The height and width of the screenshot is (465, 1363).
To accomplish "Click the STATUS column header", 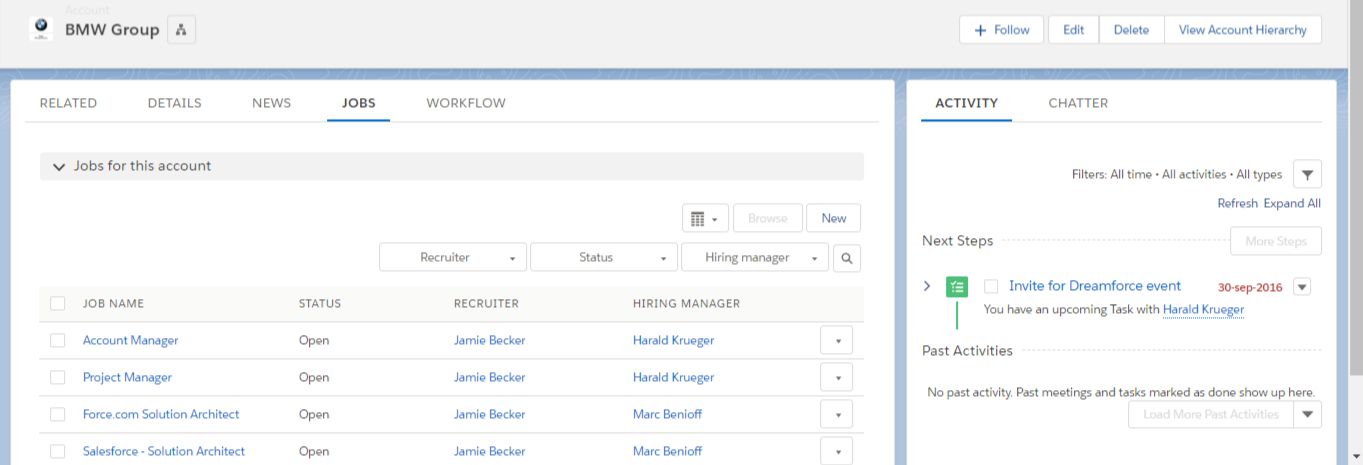I will click(x=320, y=304).
